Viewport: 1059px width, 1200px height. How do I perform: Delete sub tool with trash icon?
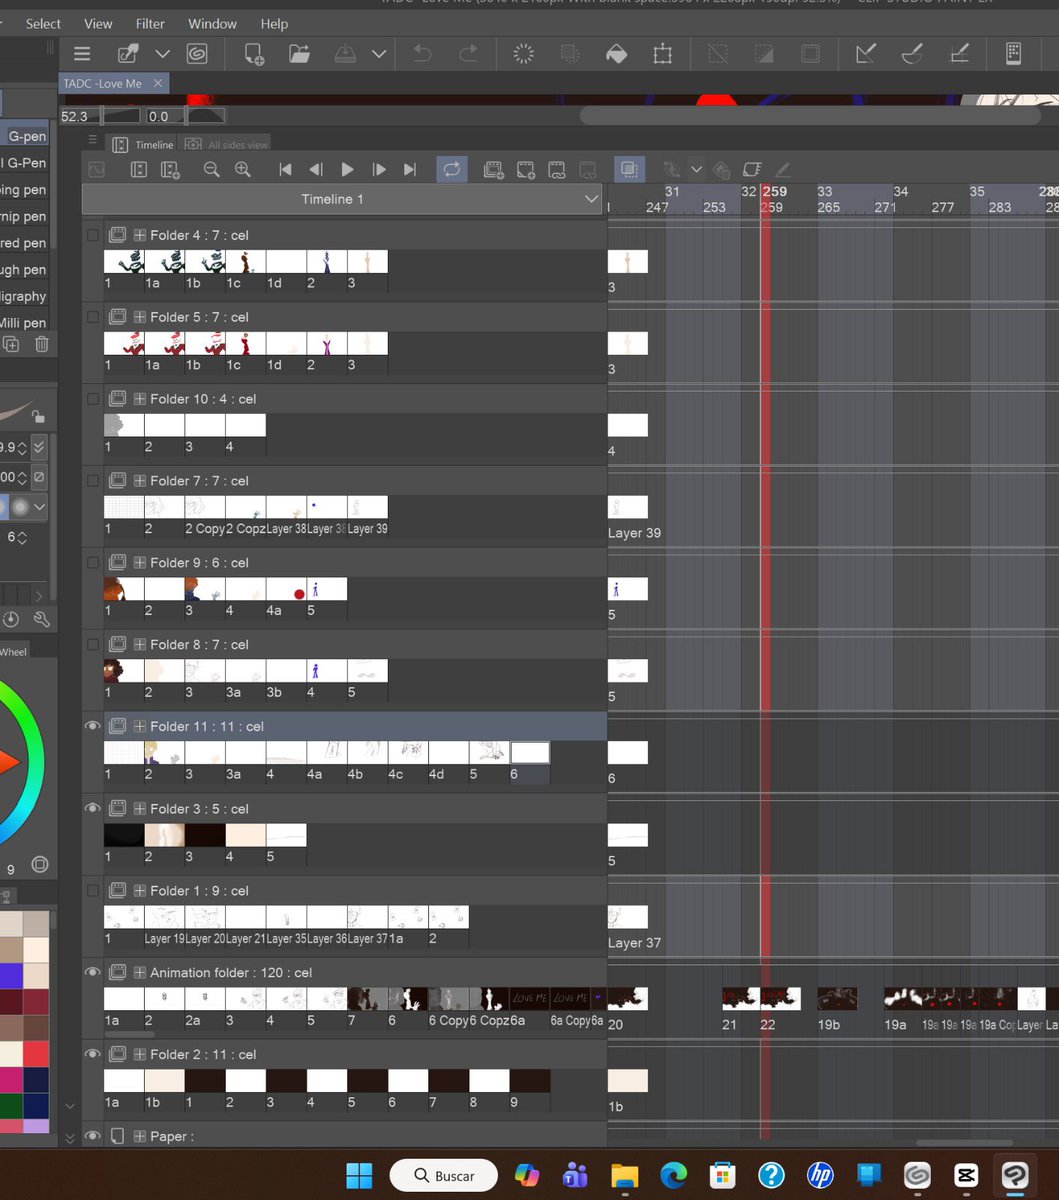pos(41,344)
